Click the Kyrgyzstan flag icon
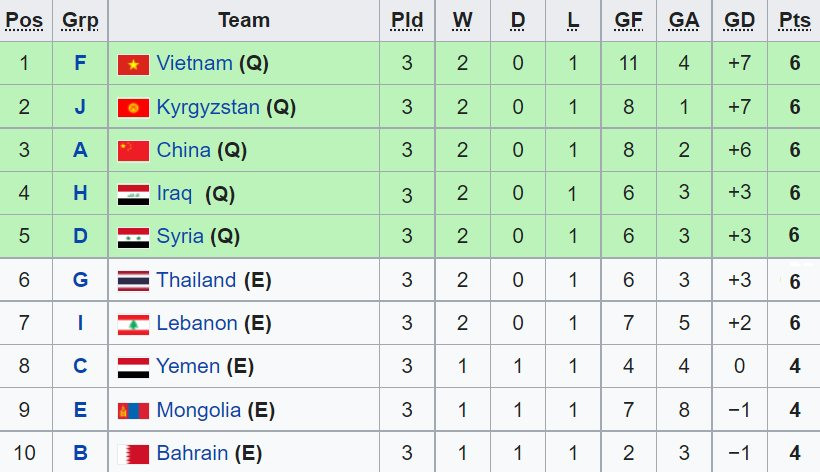820x472 pixels. pyautogui.click(x=133, y=107)
